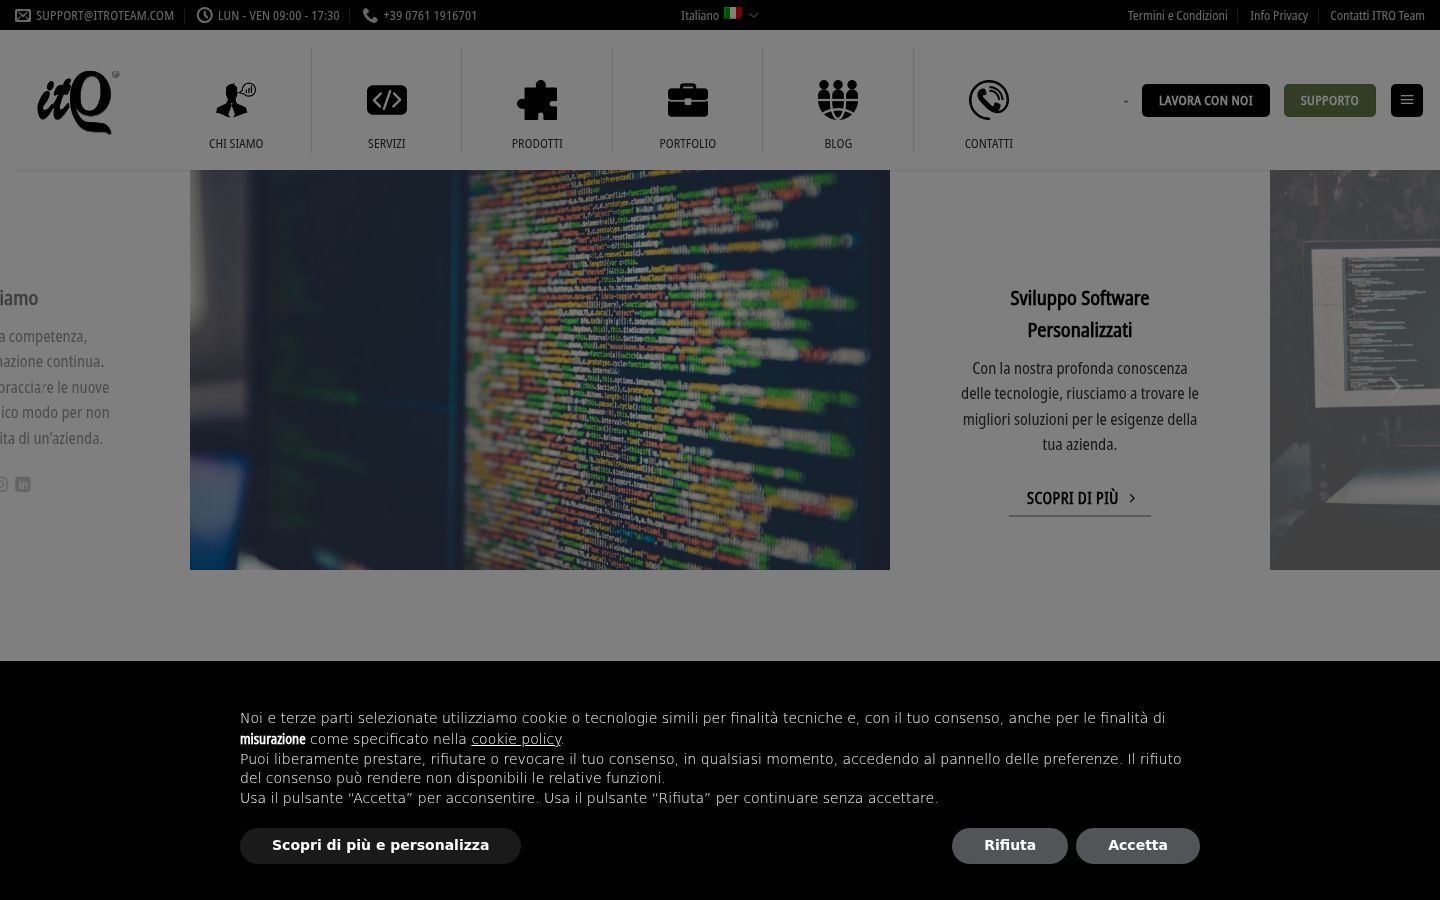The height and width of the screenshot is (900, 1440).
Task: Open the cookie policy link
Action: point(516,739)
